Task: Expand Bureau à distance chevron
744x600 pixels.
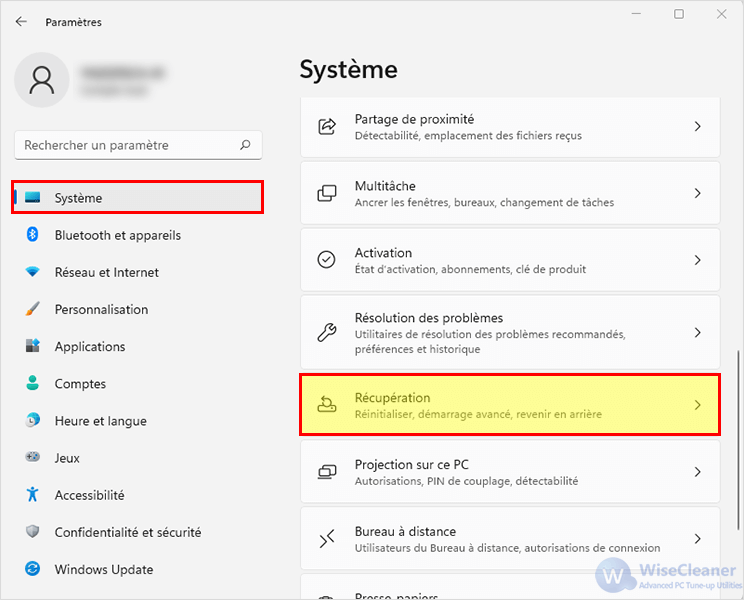Action: [x=698, y=539]
